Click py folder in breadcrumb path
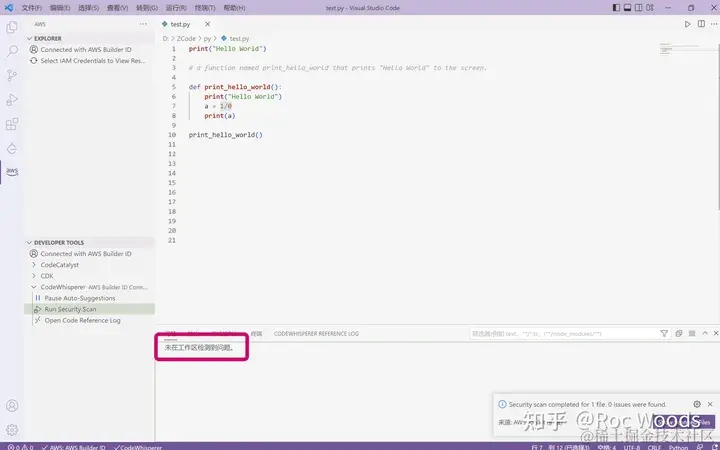 207,39
